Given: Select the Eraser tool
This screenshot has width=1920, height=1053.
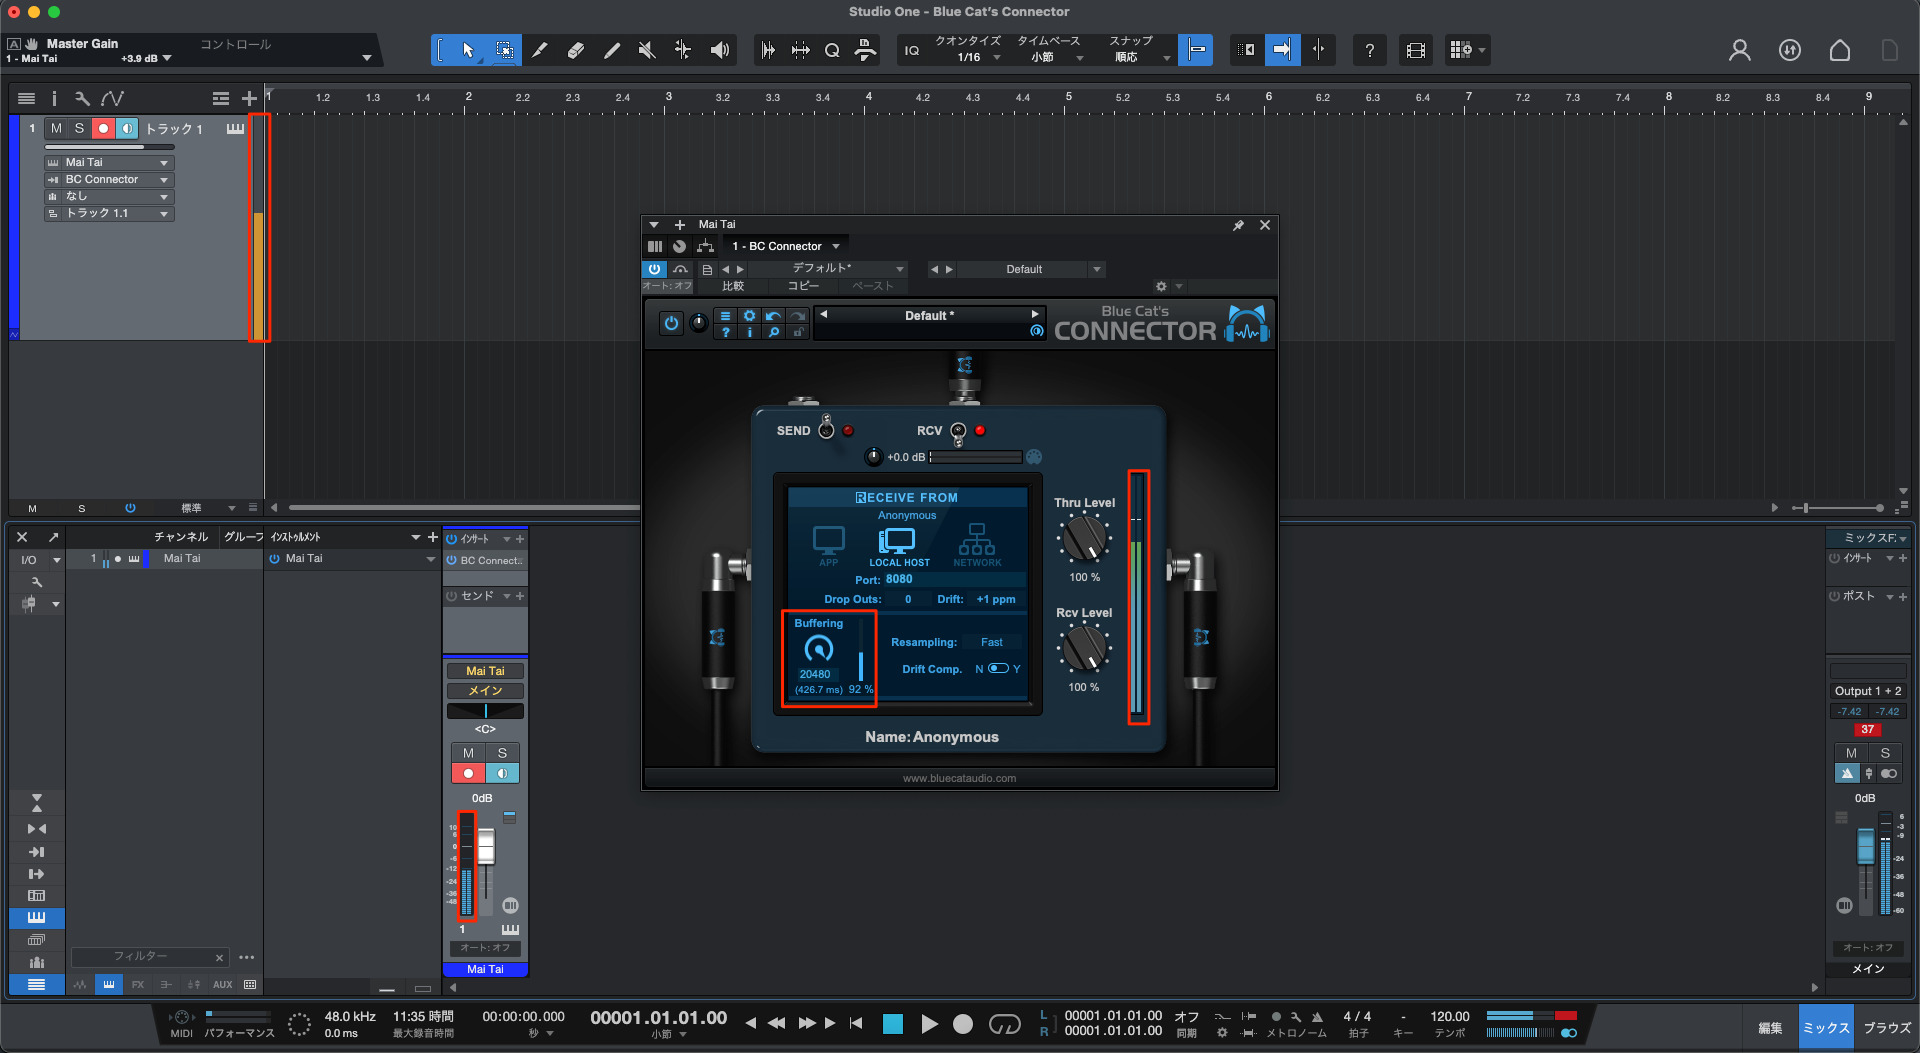Looking at the screenshot, I should click(x=576, y=50).
